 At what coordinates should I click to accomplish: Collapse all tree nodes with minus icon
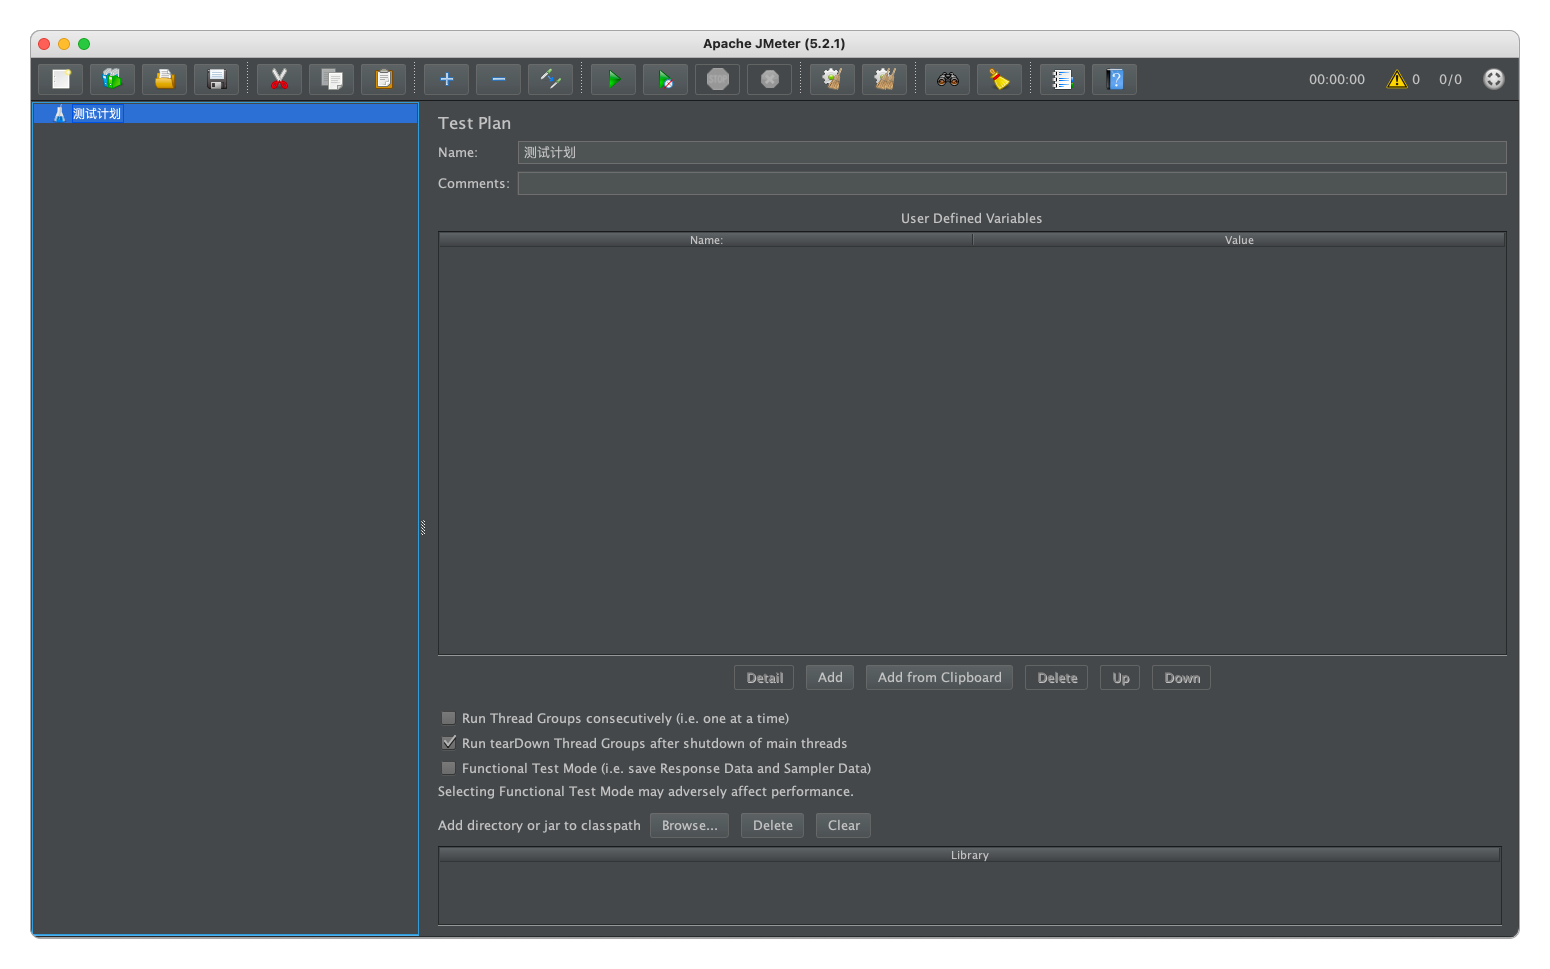coord(498,79)
